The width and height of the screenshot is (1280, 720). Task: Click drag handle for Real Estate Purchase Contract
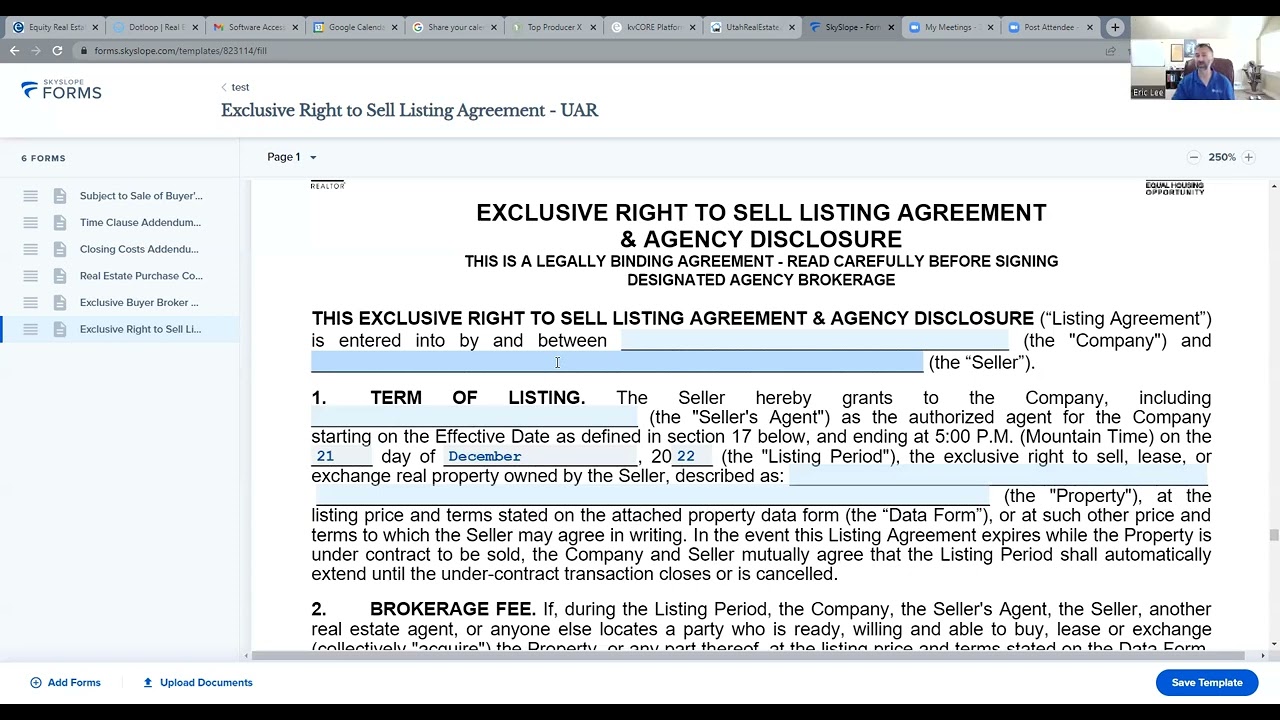30,276
